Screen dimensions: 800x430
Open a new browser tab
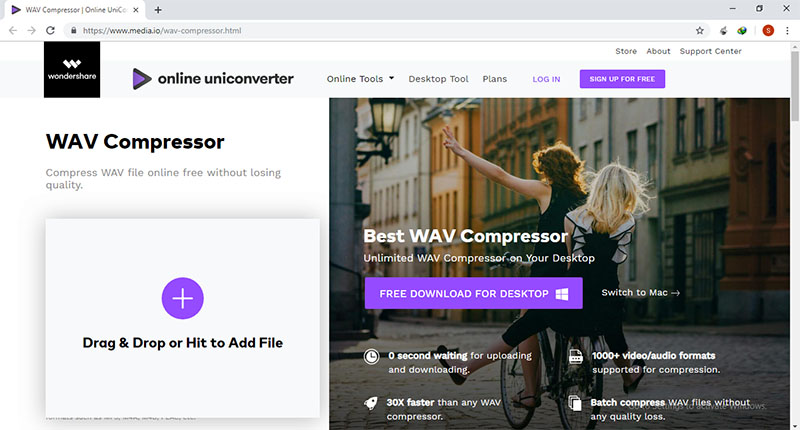158,10
